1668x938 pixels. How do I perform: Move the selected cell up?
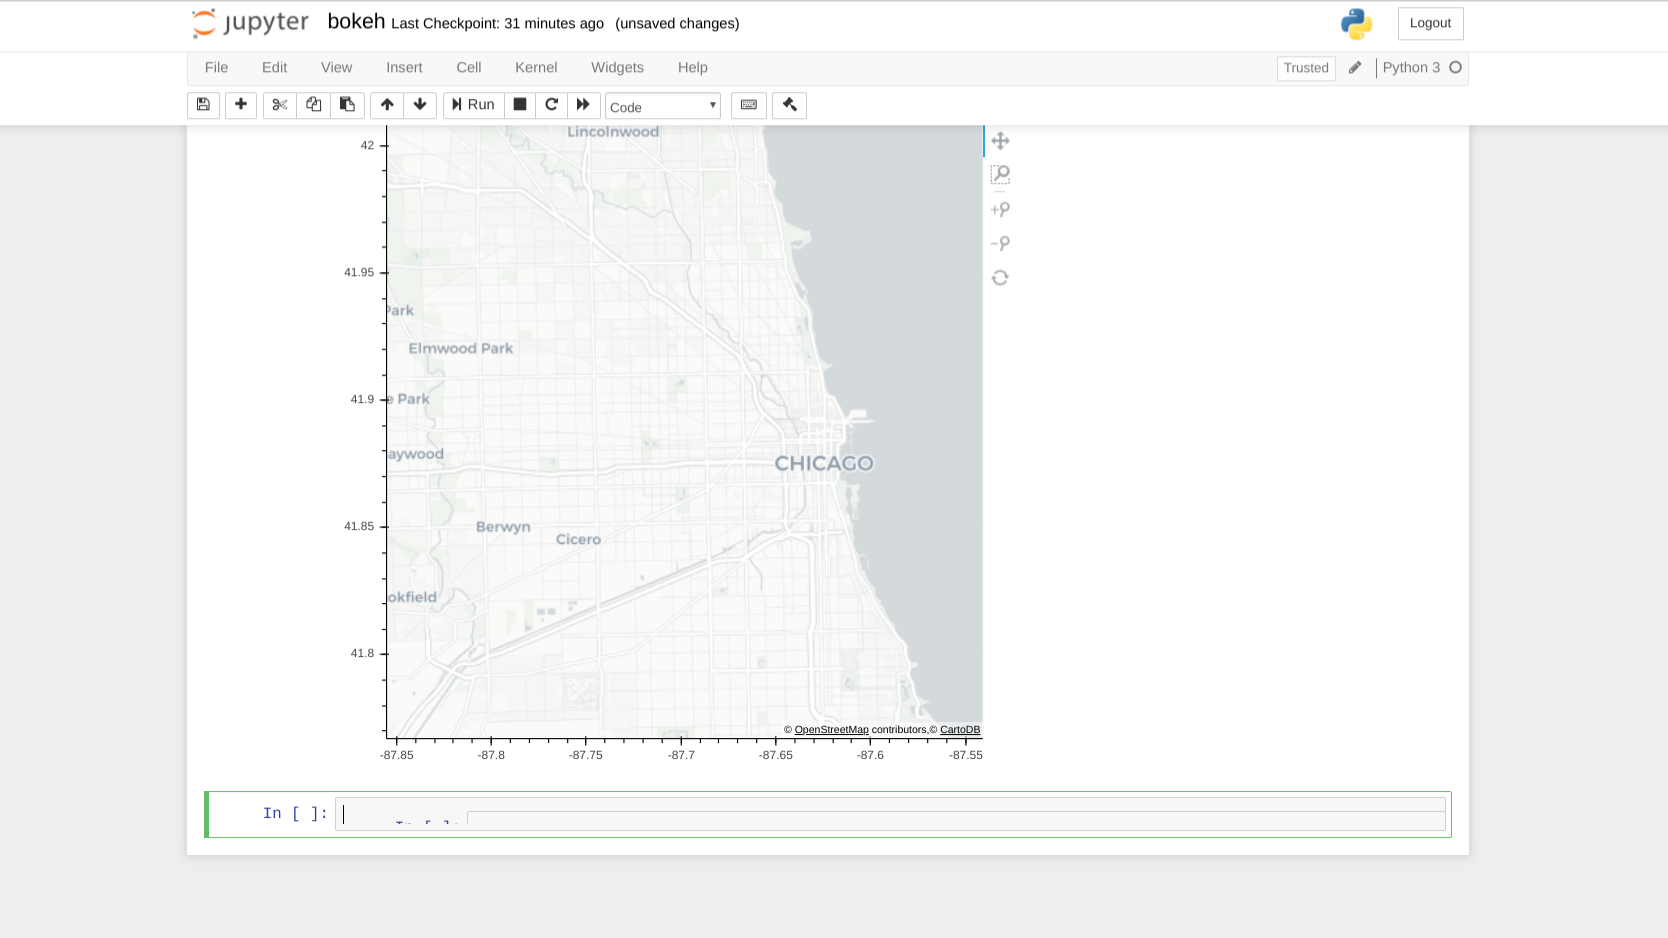click(x=387, y=105)
